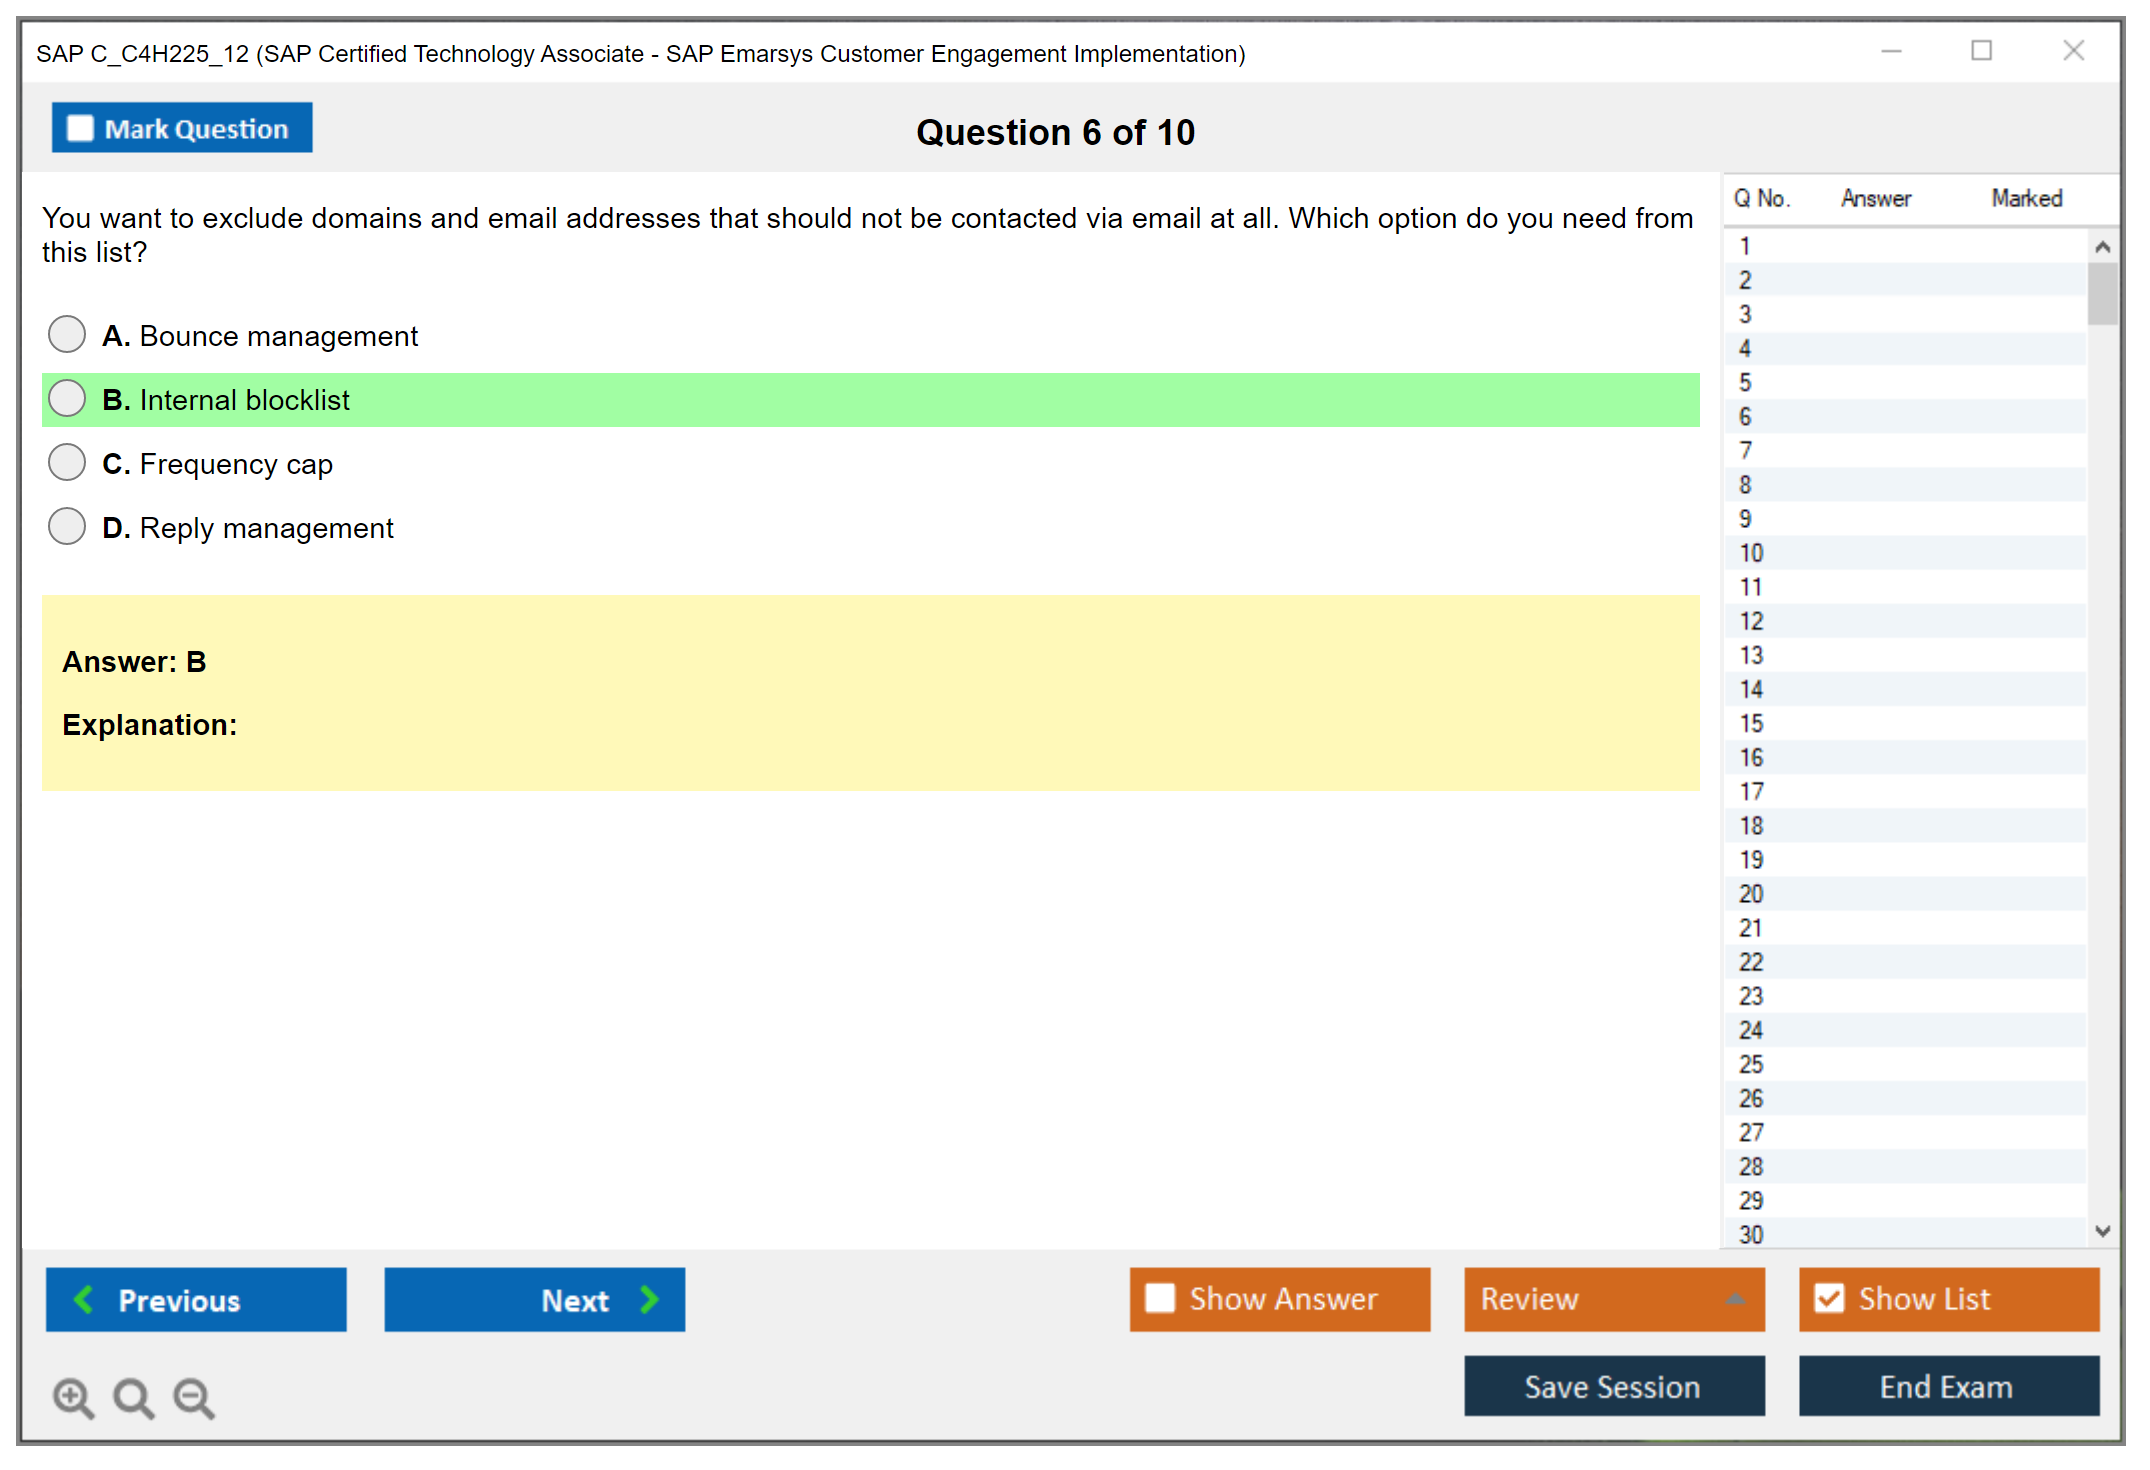Click the green left arrow on Previous
The height and width of the screenshot is (1470, 2150).
click(84, 1299)
